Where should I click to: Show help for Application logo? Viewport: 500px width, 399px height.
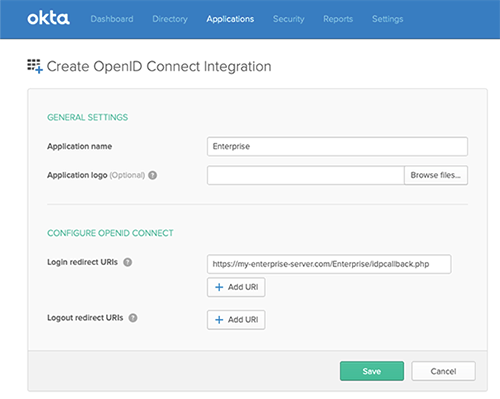(153, 175)
